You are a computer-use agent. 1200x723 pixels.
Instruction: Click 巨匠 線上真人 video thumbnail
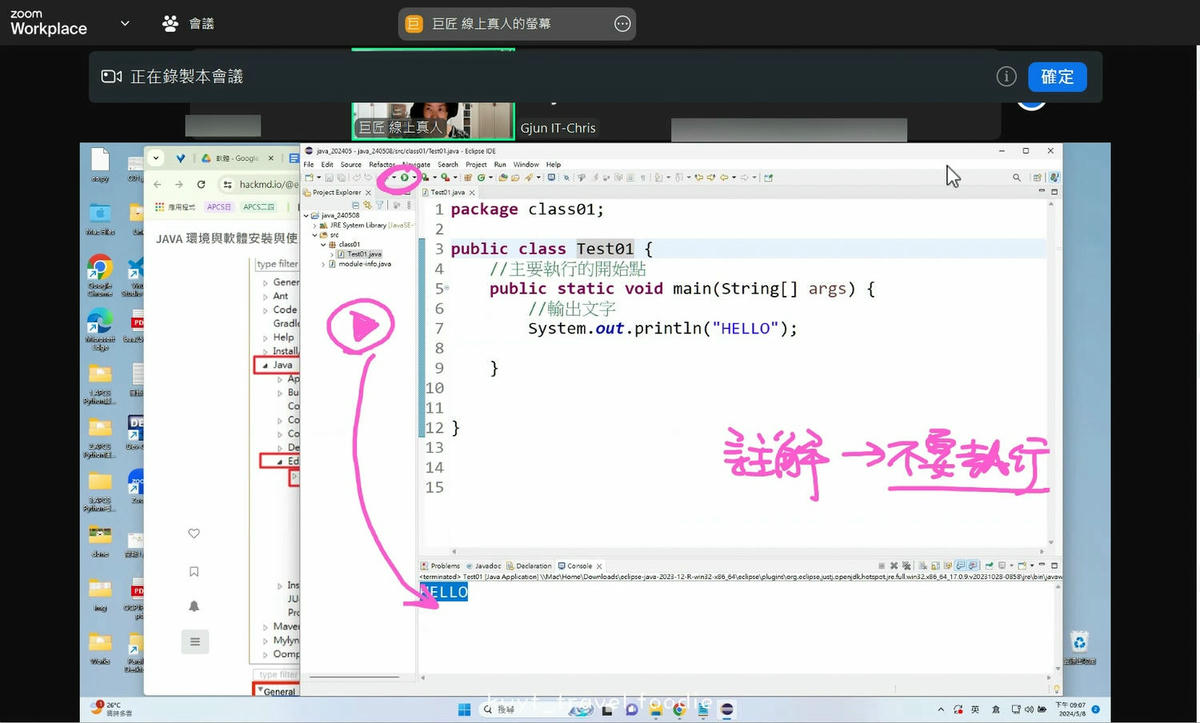point(433,120)
